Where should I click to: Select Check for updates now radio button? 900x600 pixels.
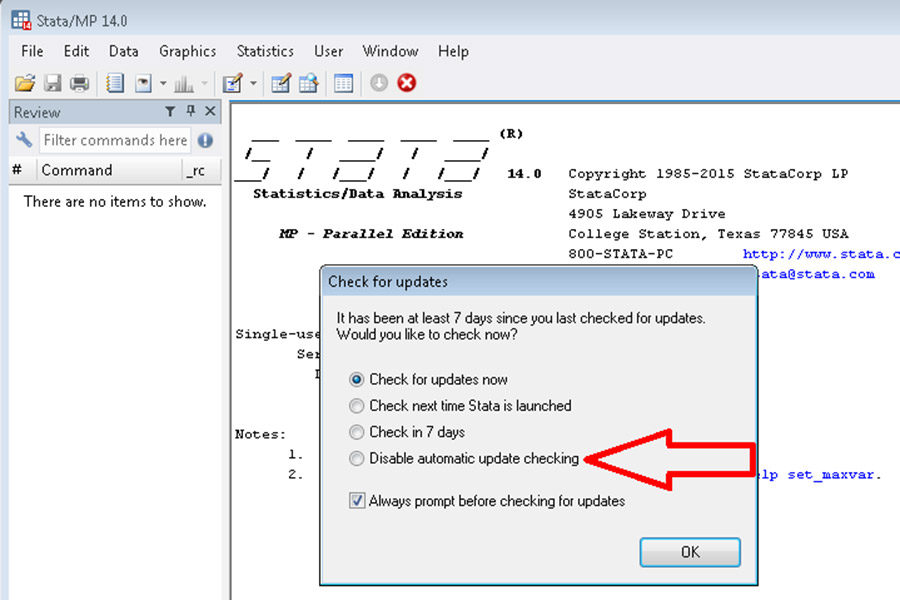click(356, 380)
